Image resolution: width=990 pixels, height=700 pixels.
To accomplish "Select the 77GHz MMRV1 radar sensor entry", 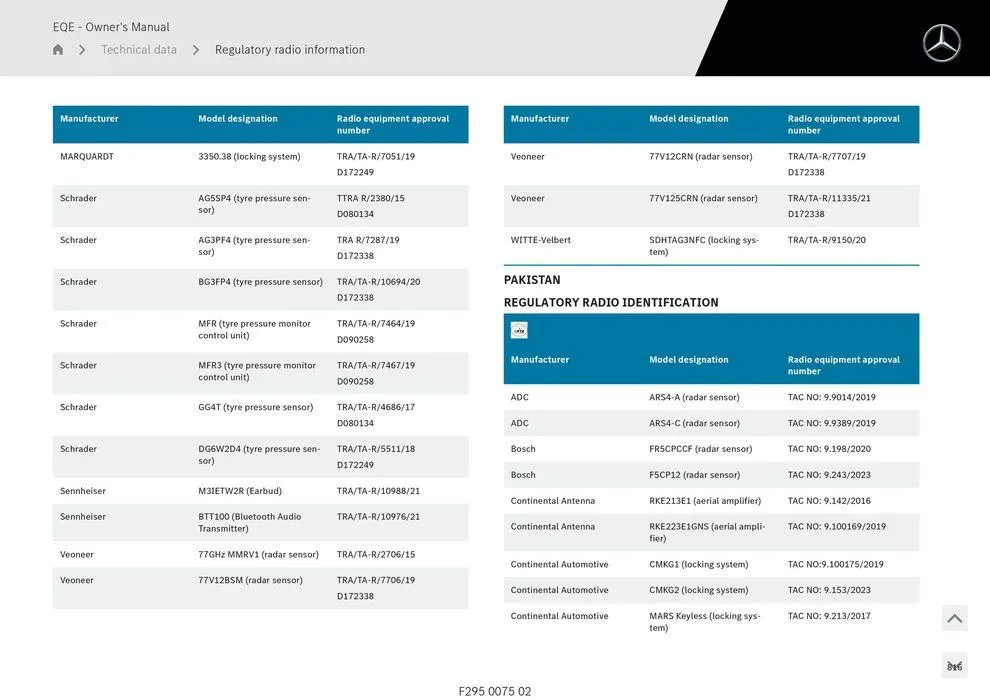I will (x=258, y=554).
